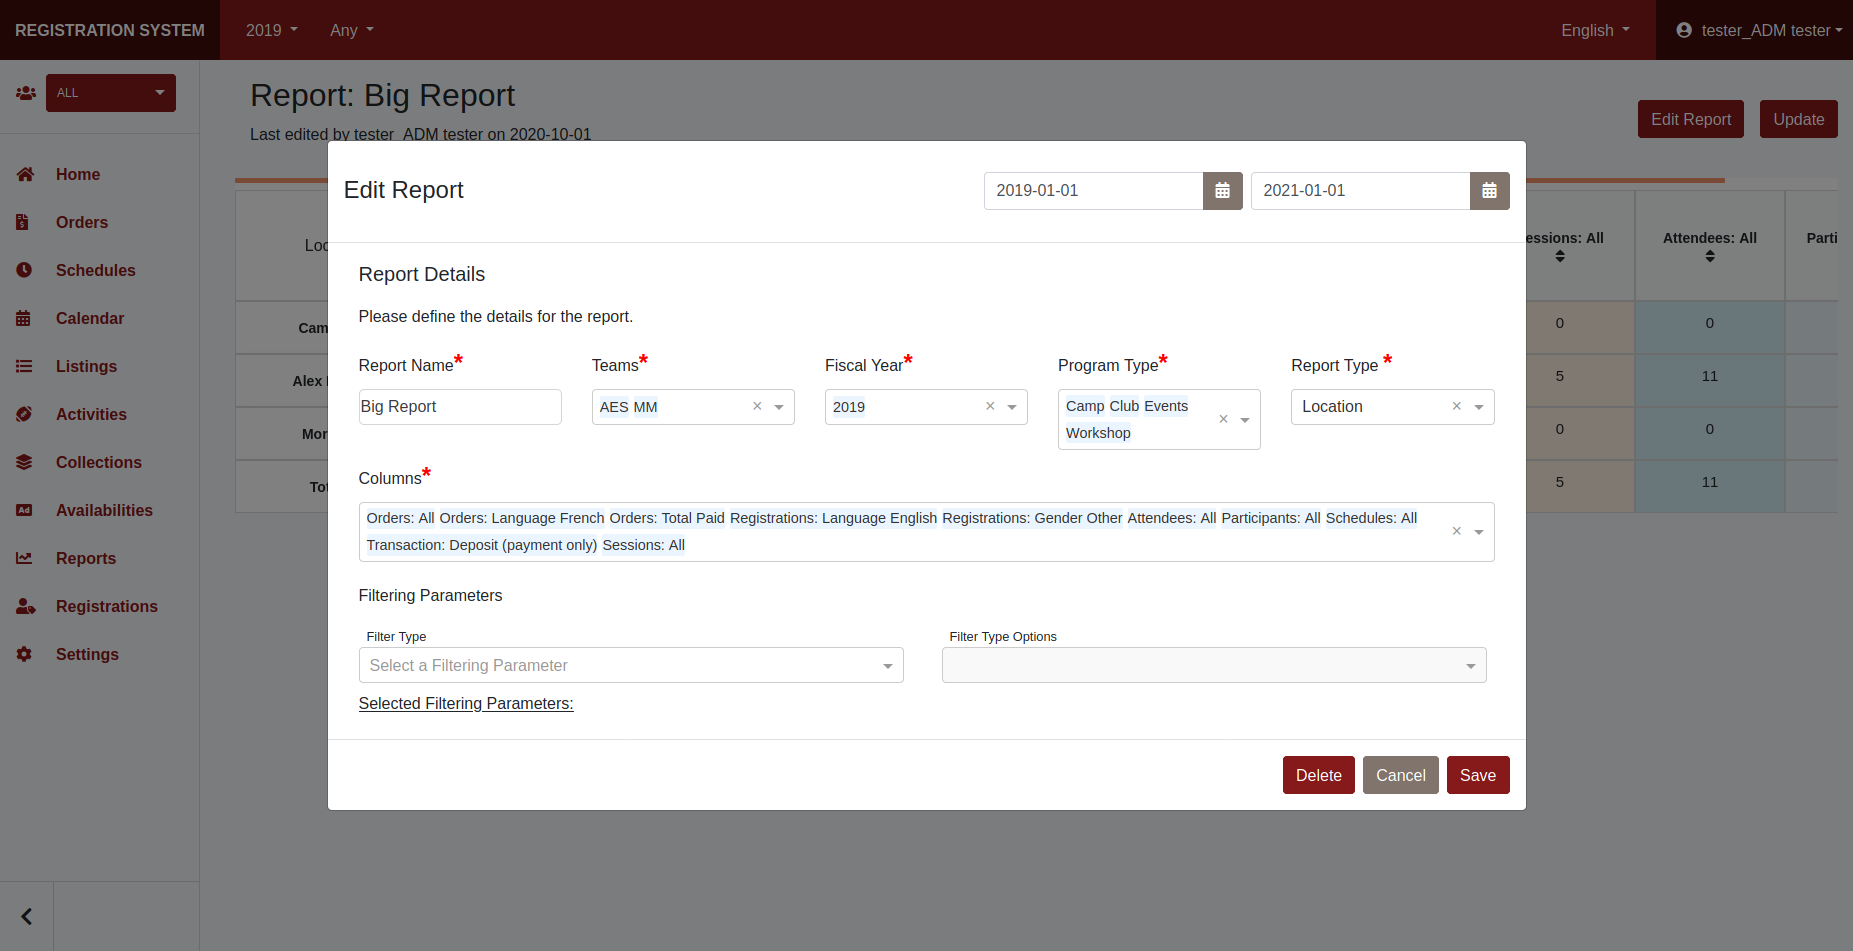The height and width of the screenshot is (951, 1853).
Task: Open the ALL audience dropdown in sidebar
Action: (x=110, y=92)
